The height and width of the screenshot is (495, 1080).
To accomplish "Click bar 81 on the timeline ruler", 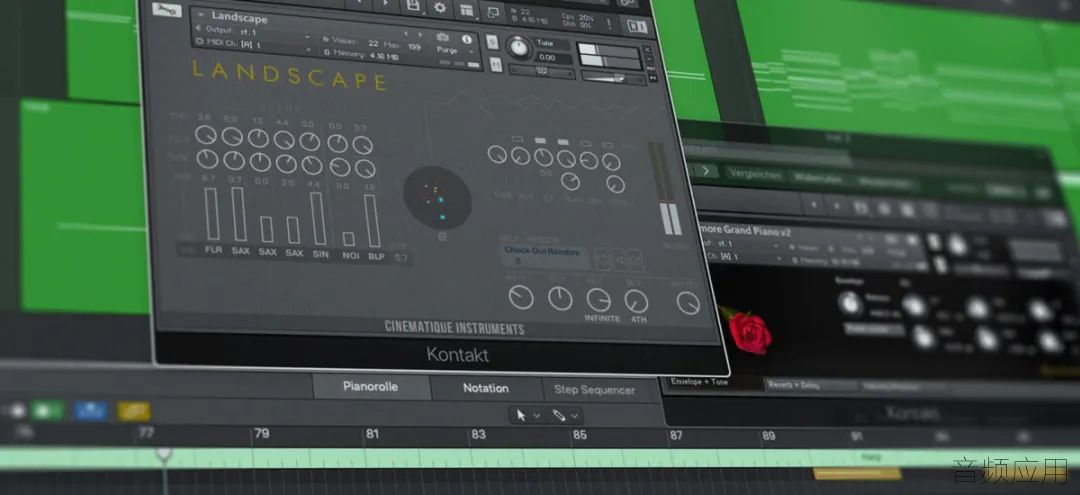I will (372, 434).
